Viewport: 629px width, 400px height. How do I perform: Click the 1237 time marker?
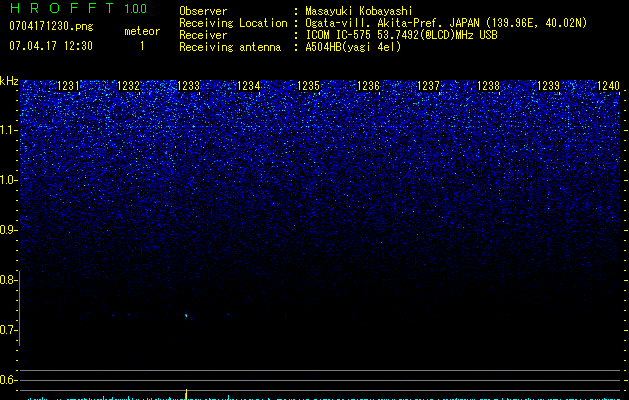[x=428, y=86]
